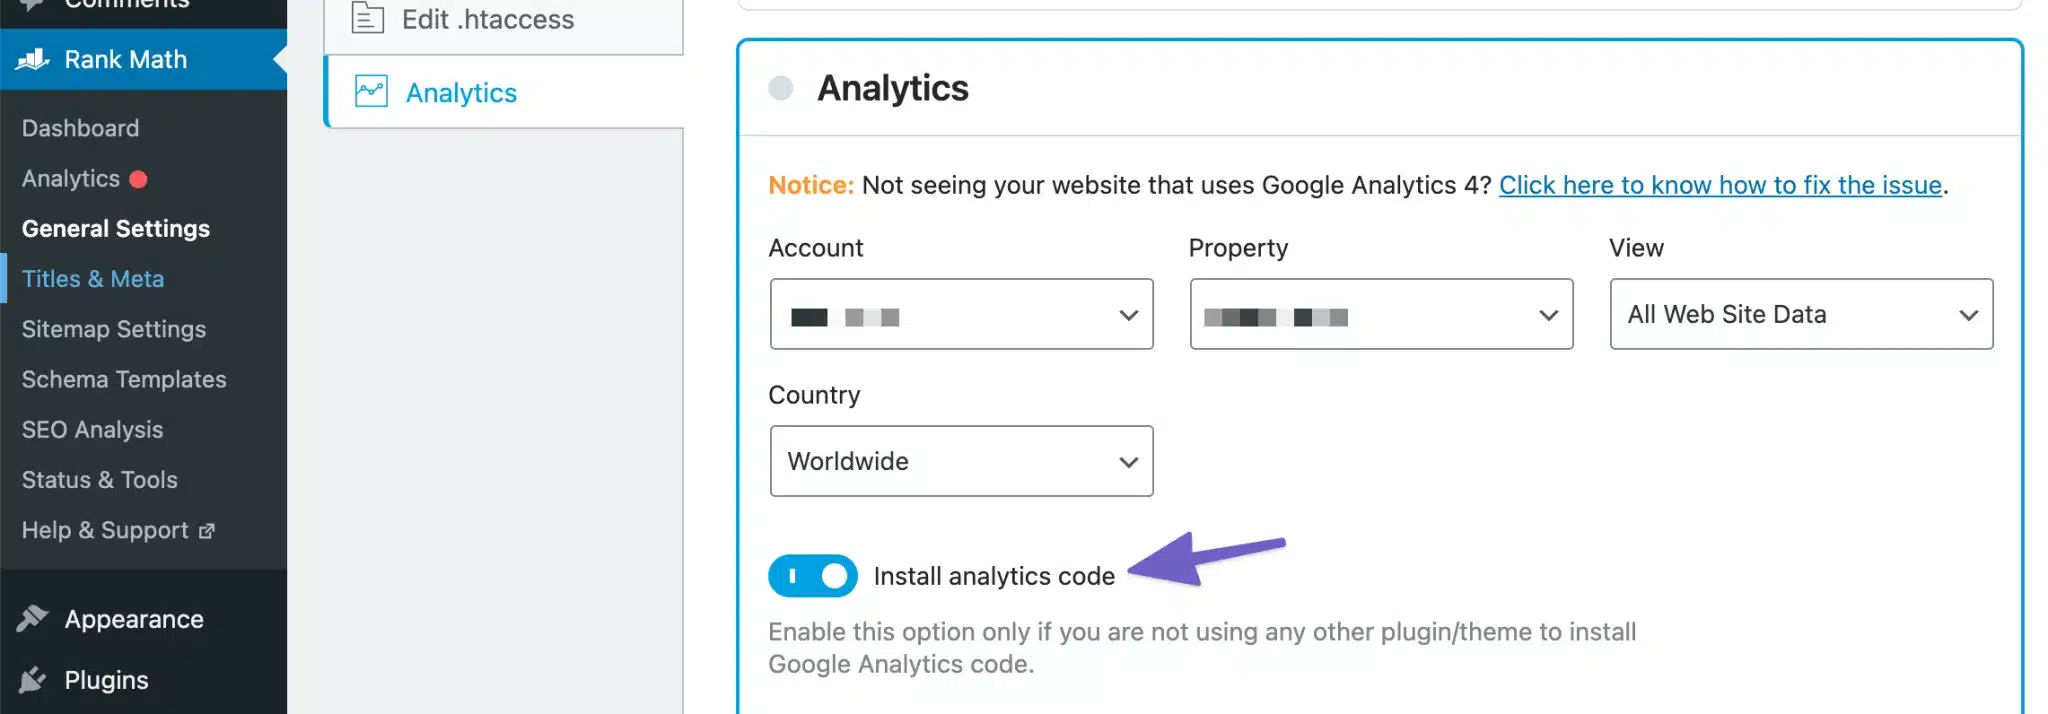Go to Sitemap Settings in sidebar
The width and height of the screenshot is (2048, 714).
(x=114, y=329)
